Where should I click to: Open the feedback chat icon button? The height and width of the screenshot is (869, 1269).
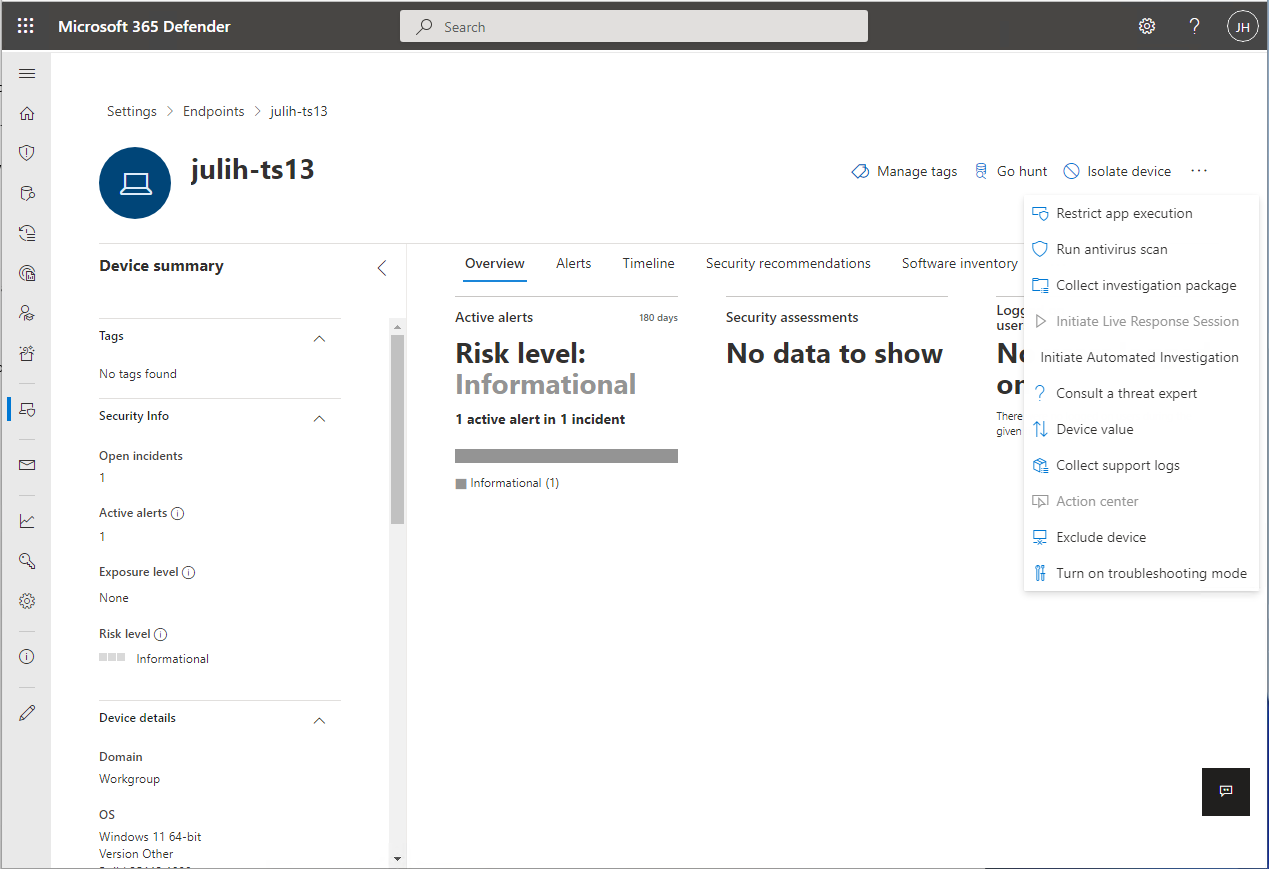(x=1225, y=791)
